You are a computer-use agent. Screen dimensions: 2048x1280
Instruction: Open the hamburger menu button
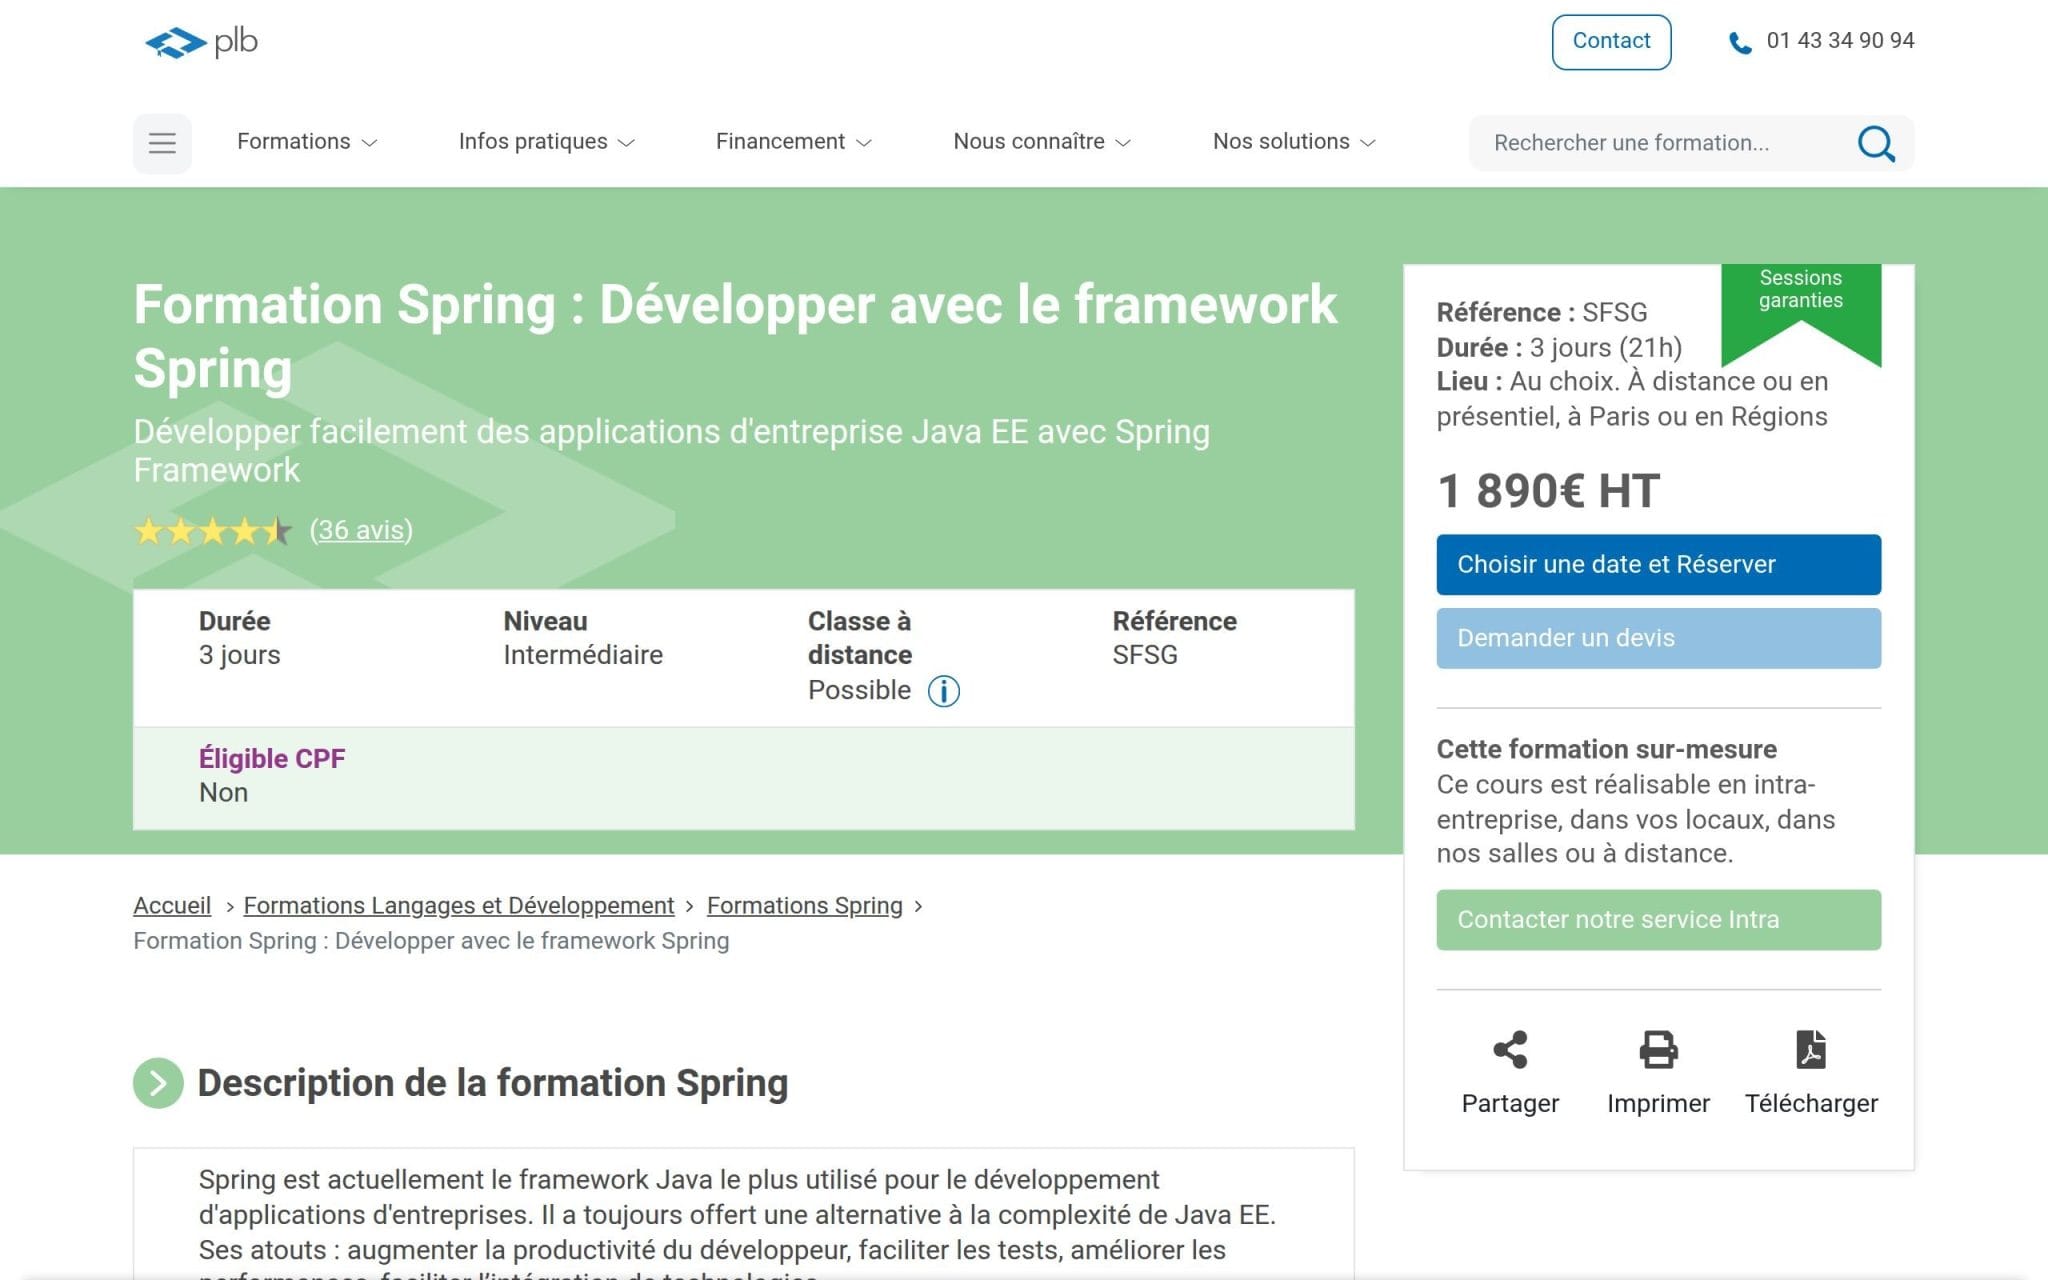pos(162,143)
